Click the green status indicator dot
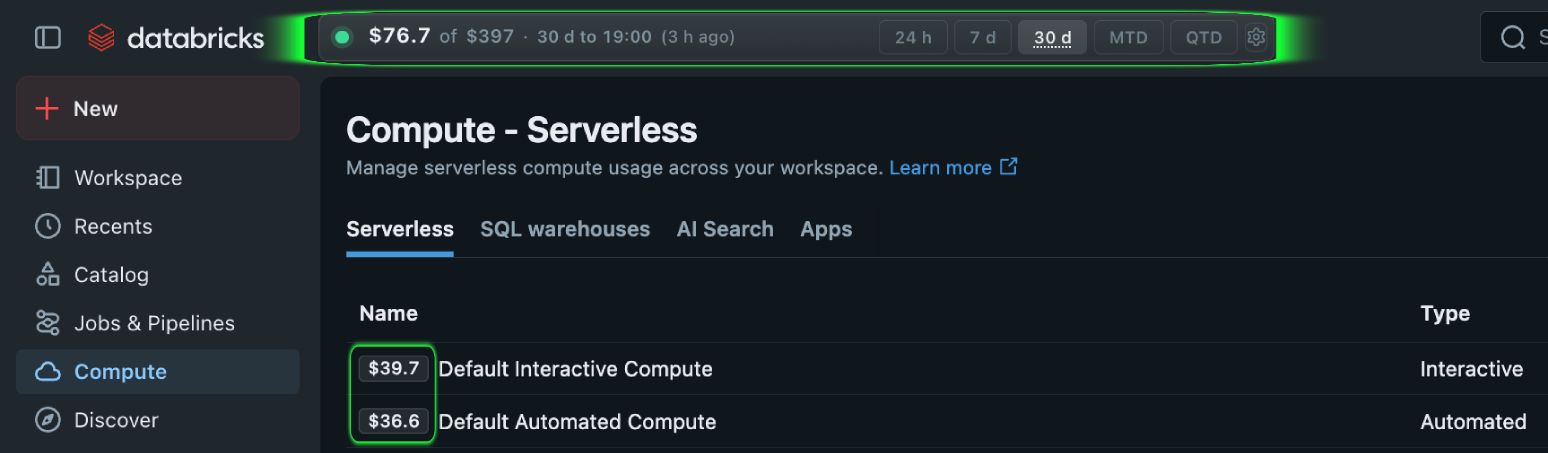The width and height of the screenshot is (1548, 453). coord(342,38)
